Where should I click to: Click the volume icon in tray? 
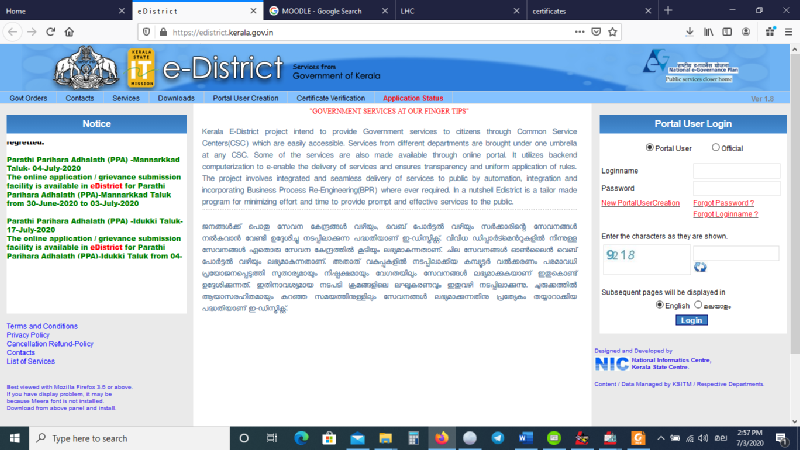tap(703, 438)
